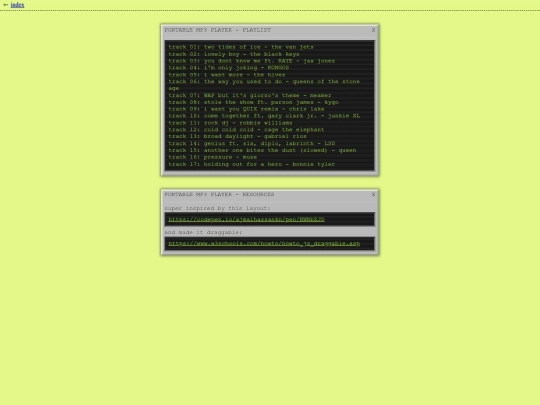Select track 13 broad daylight
Image resolution: width=540 pixels, height=405 pixels.
[x=238, y=136]
